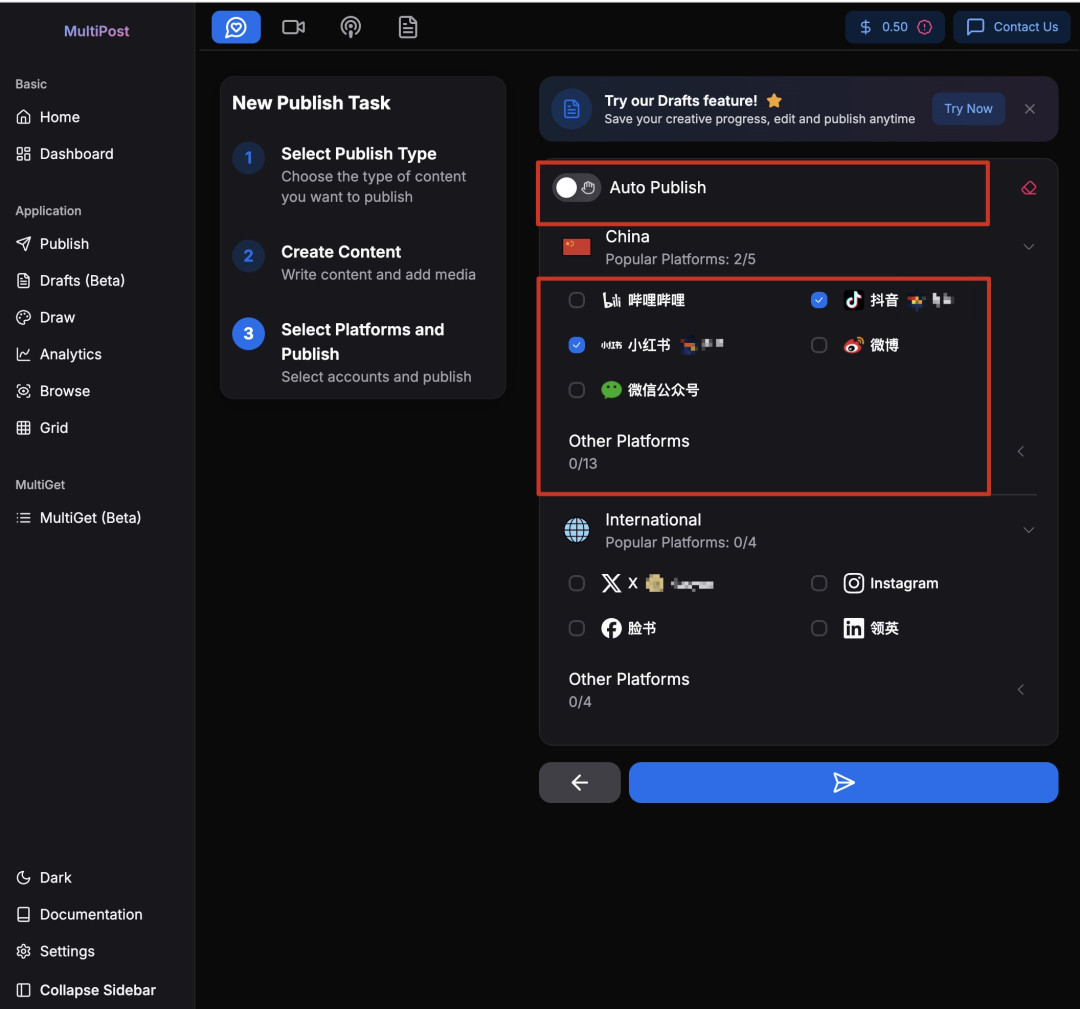Go back with the left arrow button
Viewport: 1080px width, 1009px height.
click(x=579, y=782)
